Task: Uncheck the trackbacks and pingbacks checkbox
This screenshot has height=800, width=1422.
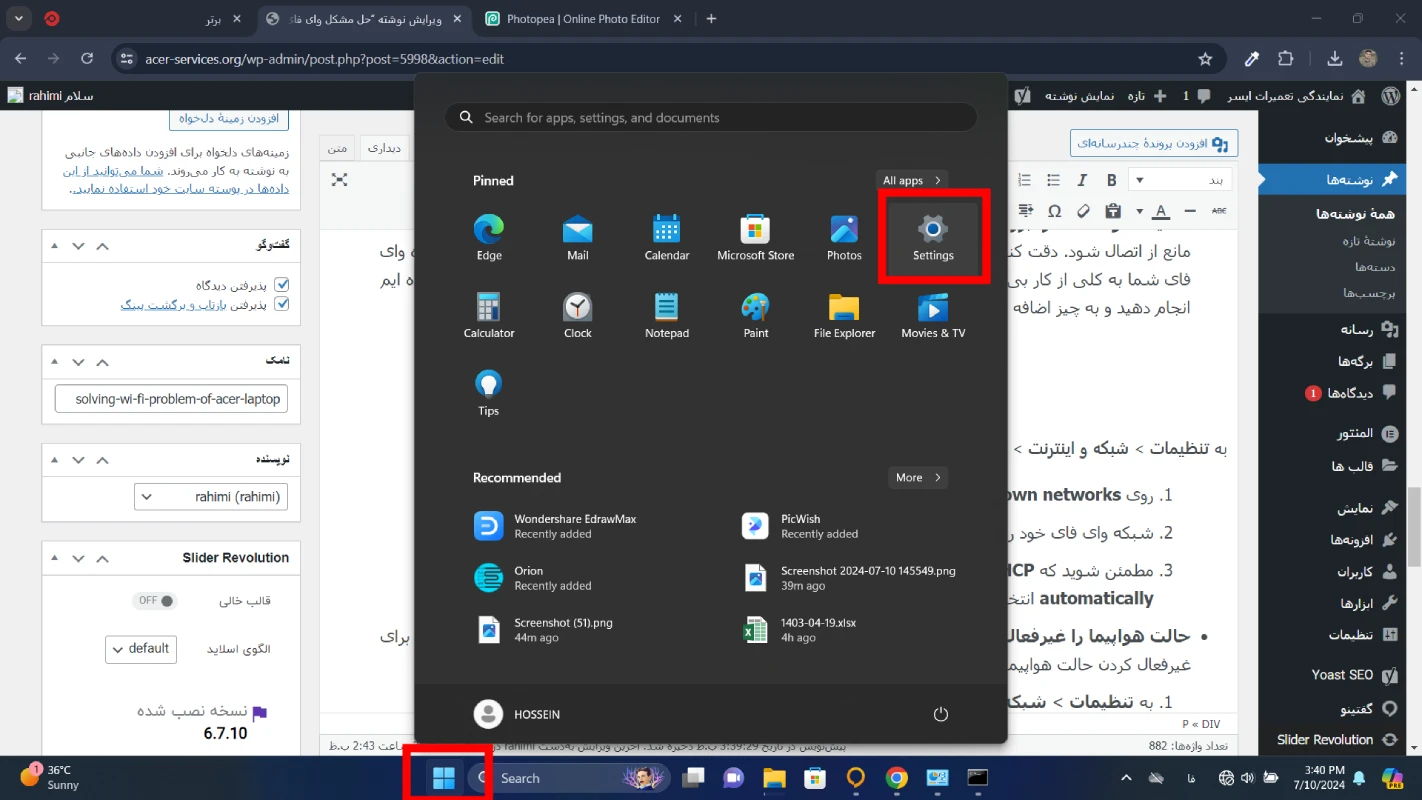Action: pos(282,305)
